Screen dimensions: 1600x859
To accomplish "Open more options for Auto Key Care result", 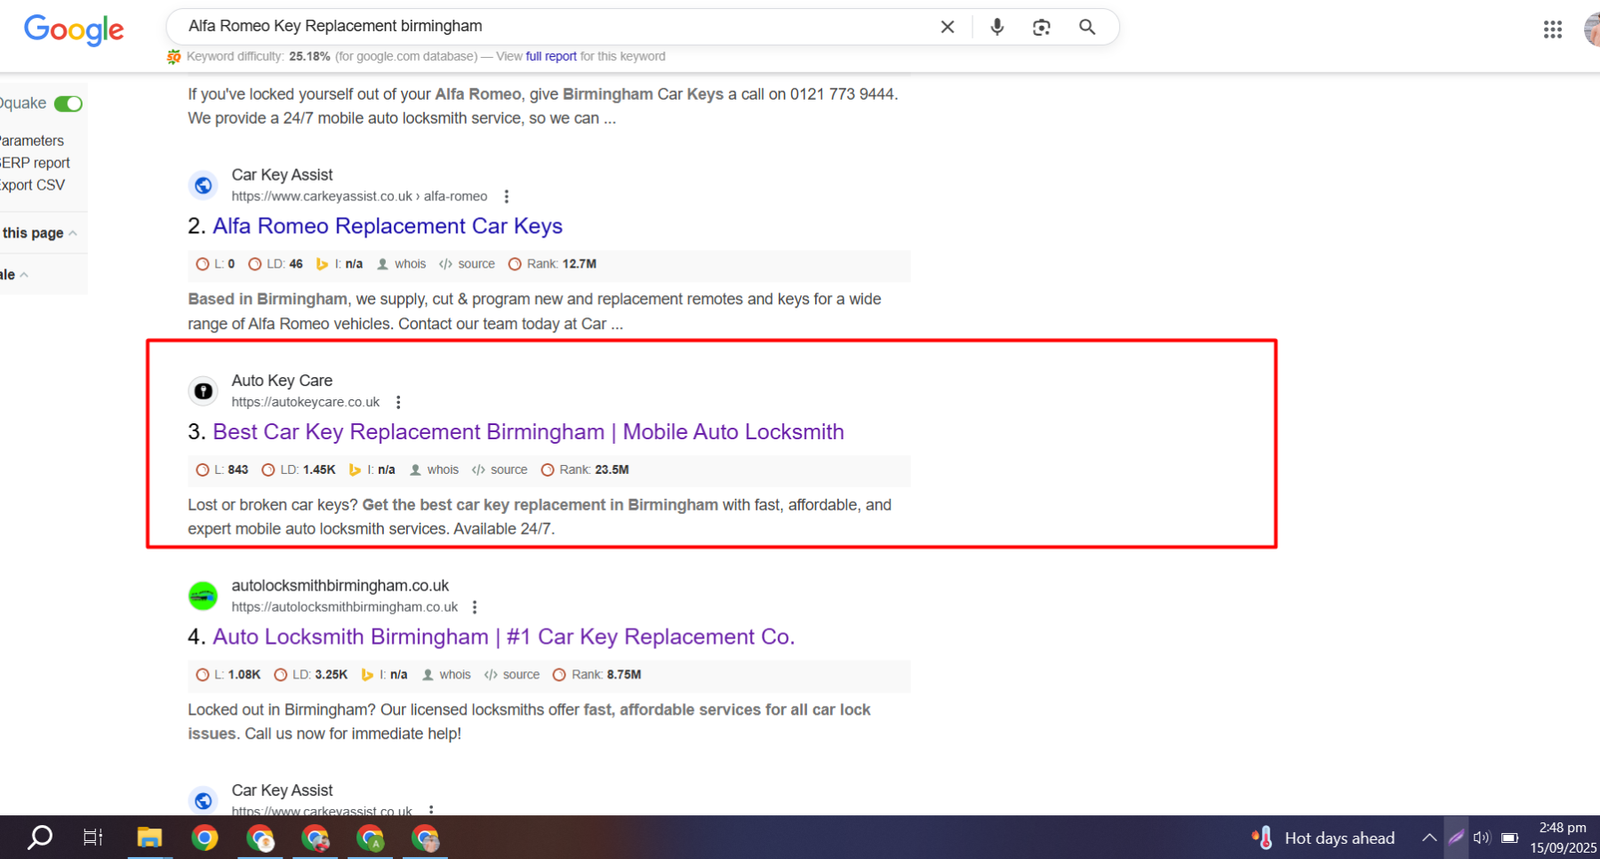I will point(398,402).
